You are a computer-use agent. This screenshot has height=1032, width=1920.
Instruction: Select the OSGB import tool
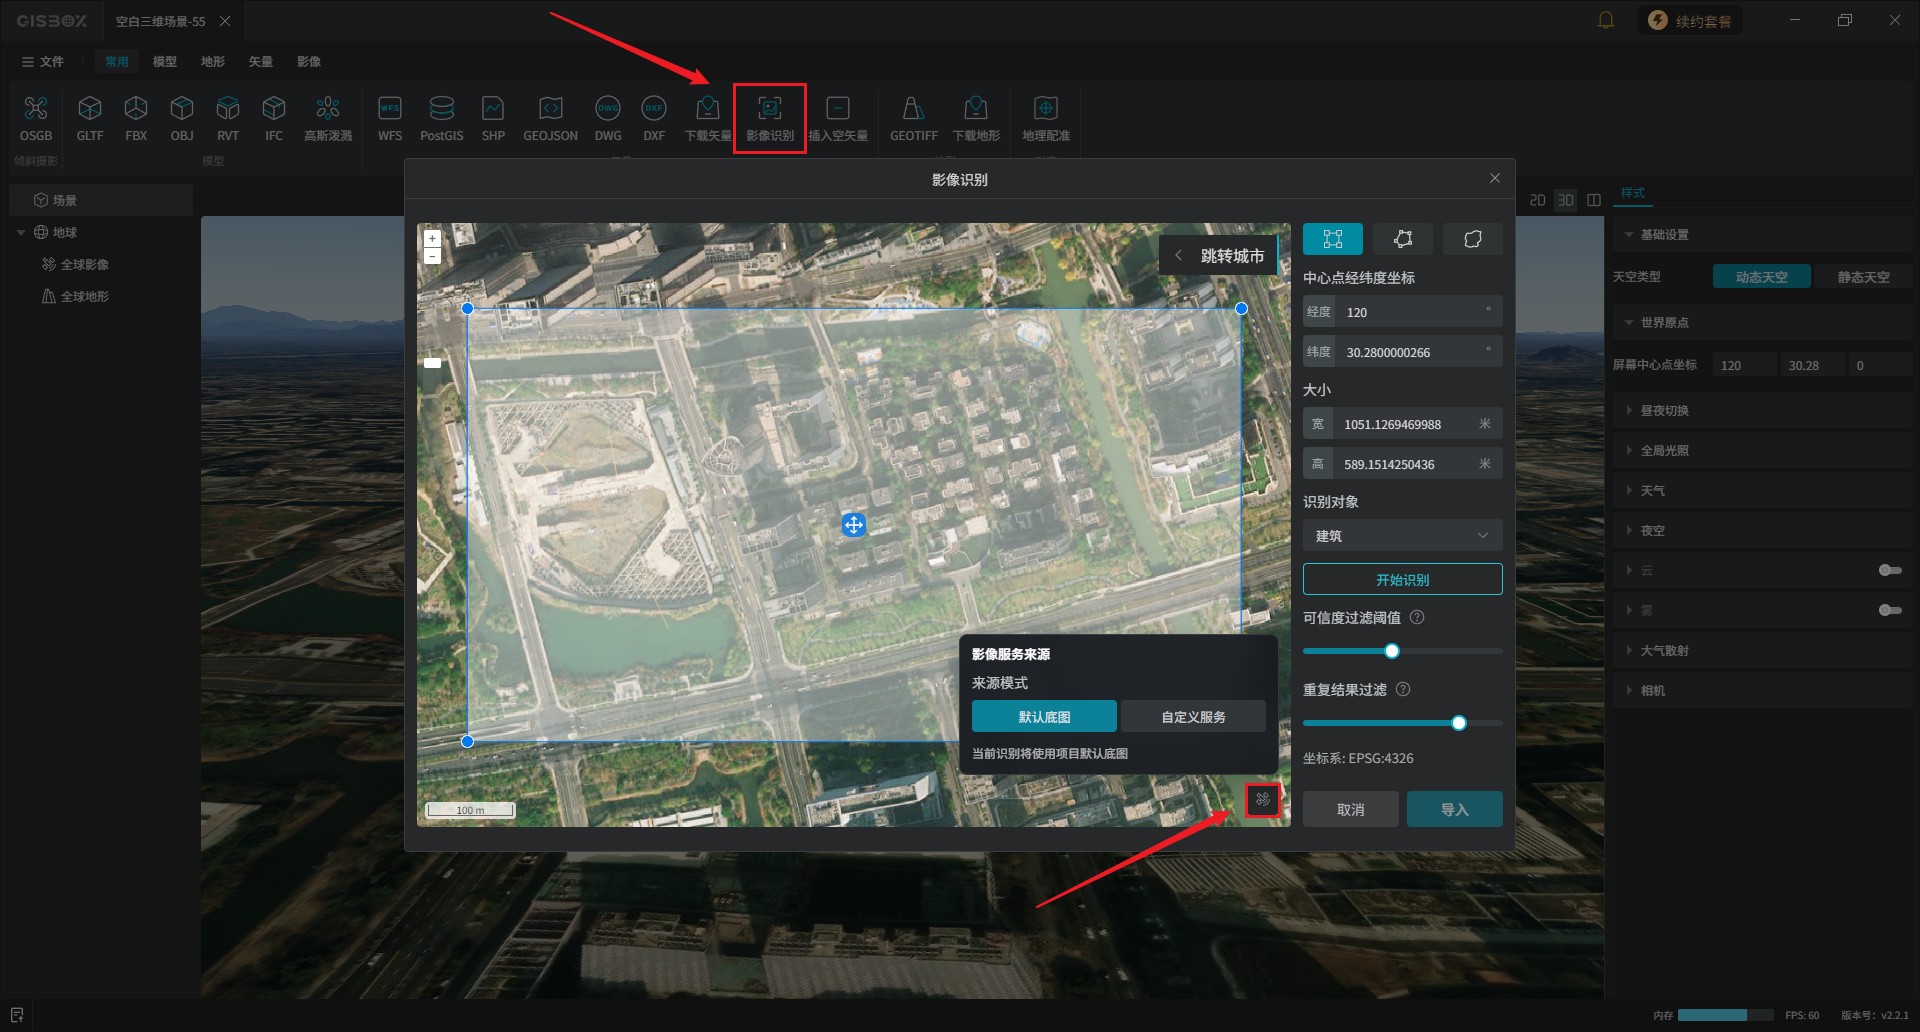point(36,118)
